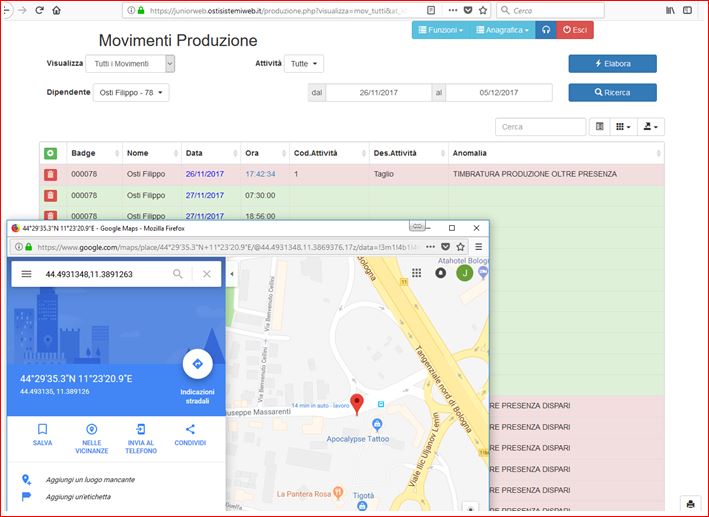This screenshot has height=517, width=709.
Task: Sort by Nome column header
Action: (x=152, y=153)
